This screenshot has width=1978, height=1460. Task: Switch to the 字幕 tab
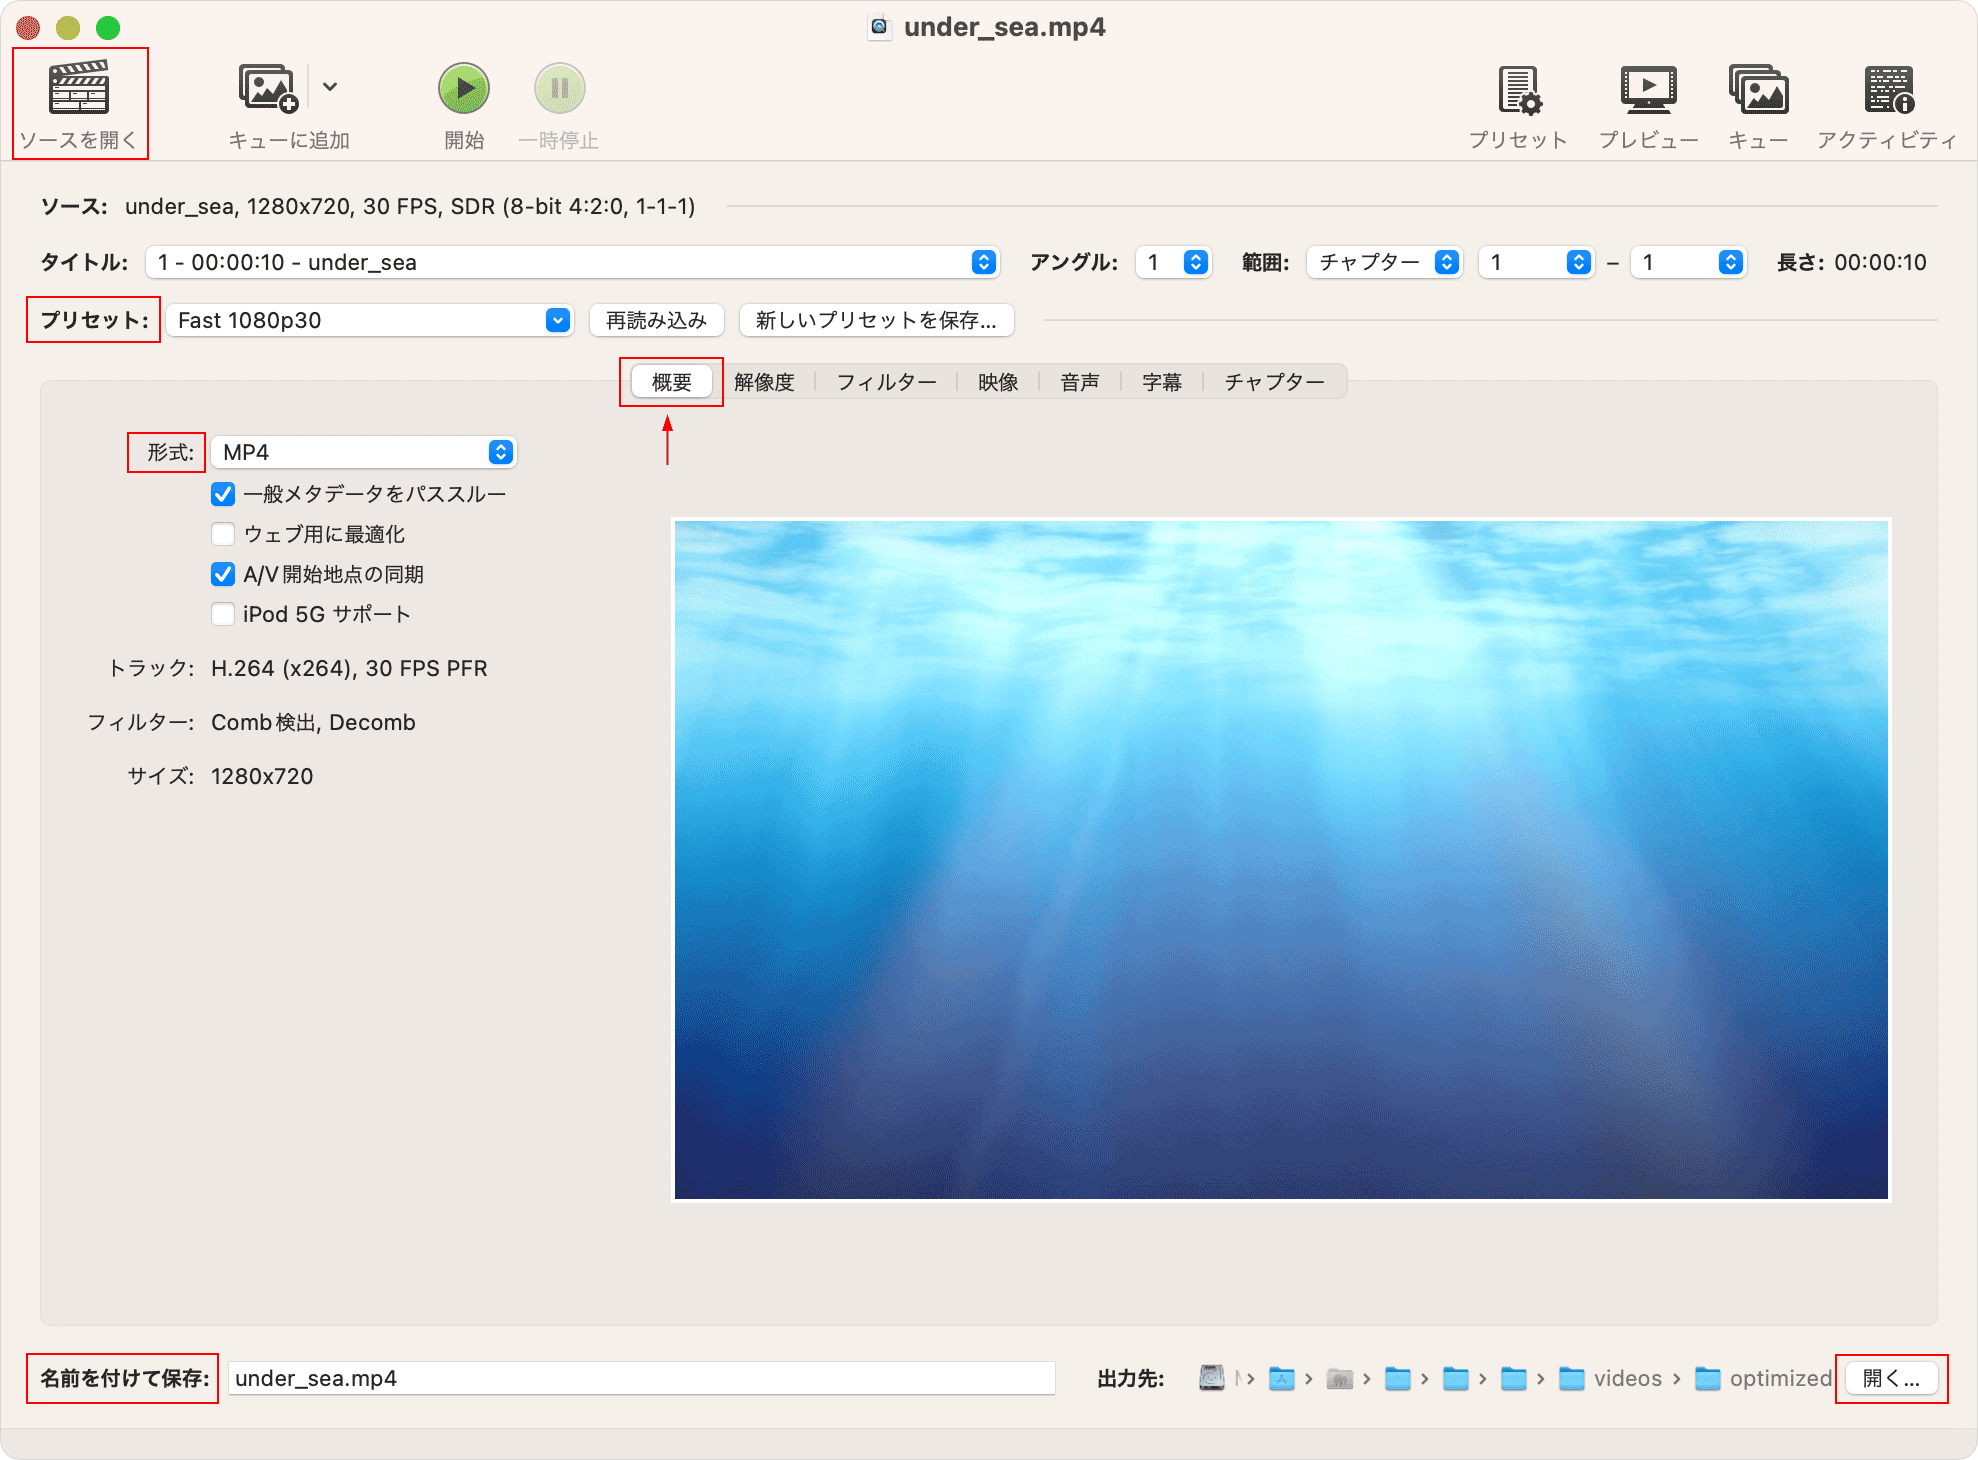coord(1162,382)
